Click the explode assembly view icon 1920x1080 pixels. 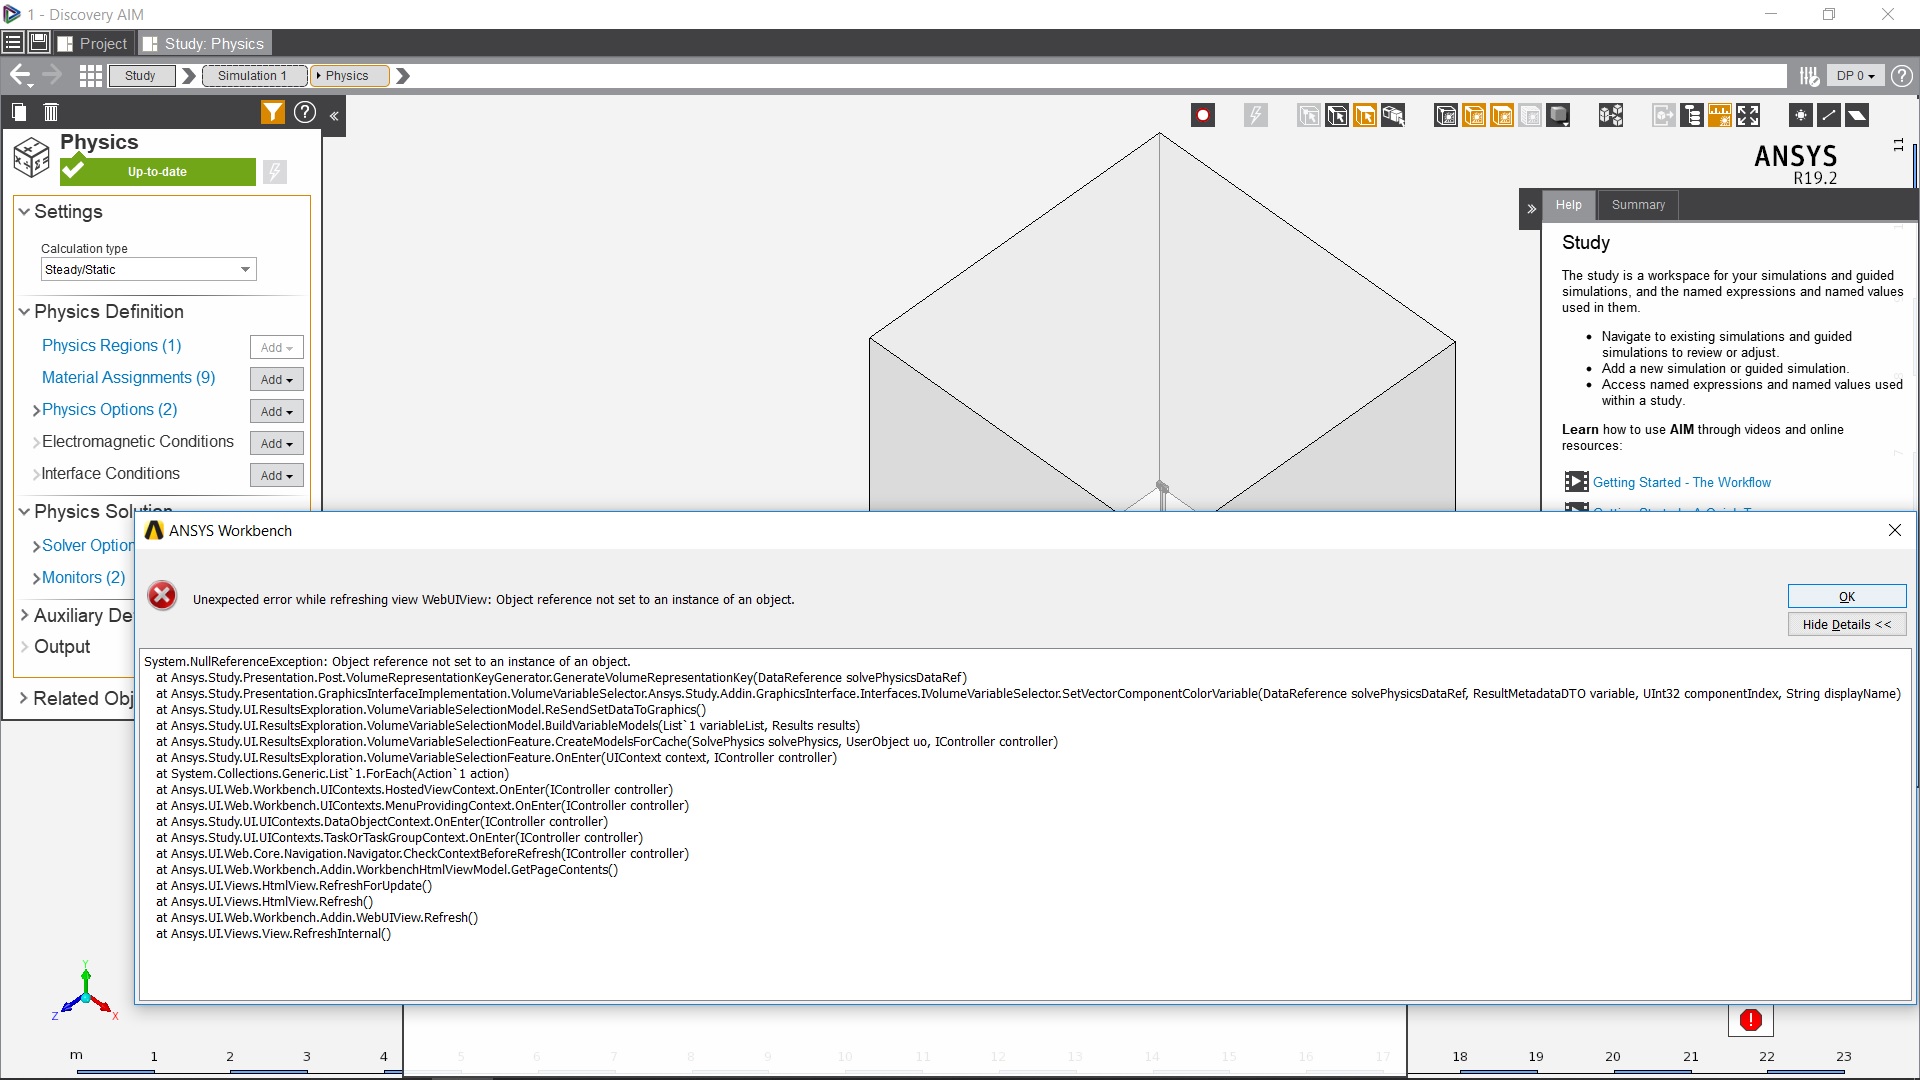point(1611,115)
